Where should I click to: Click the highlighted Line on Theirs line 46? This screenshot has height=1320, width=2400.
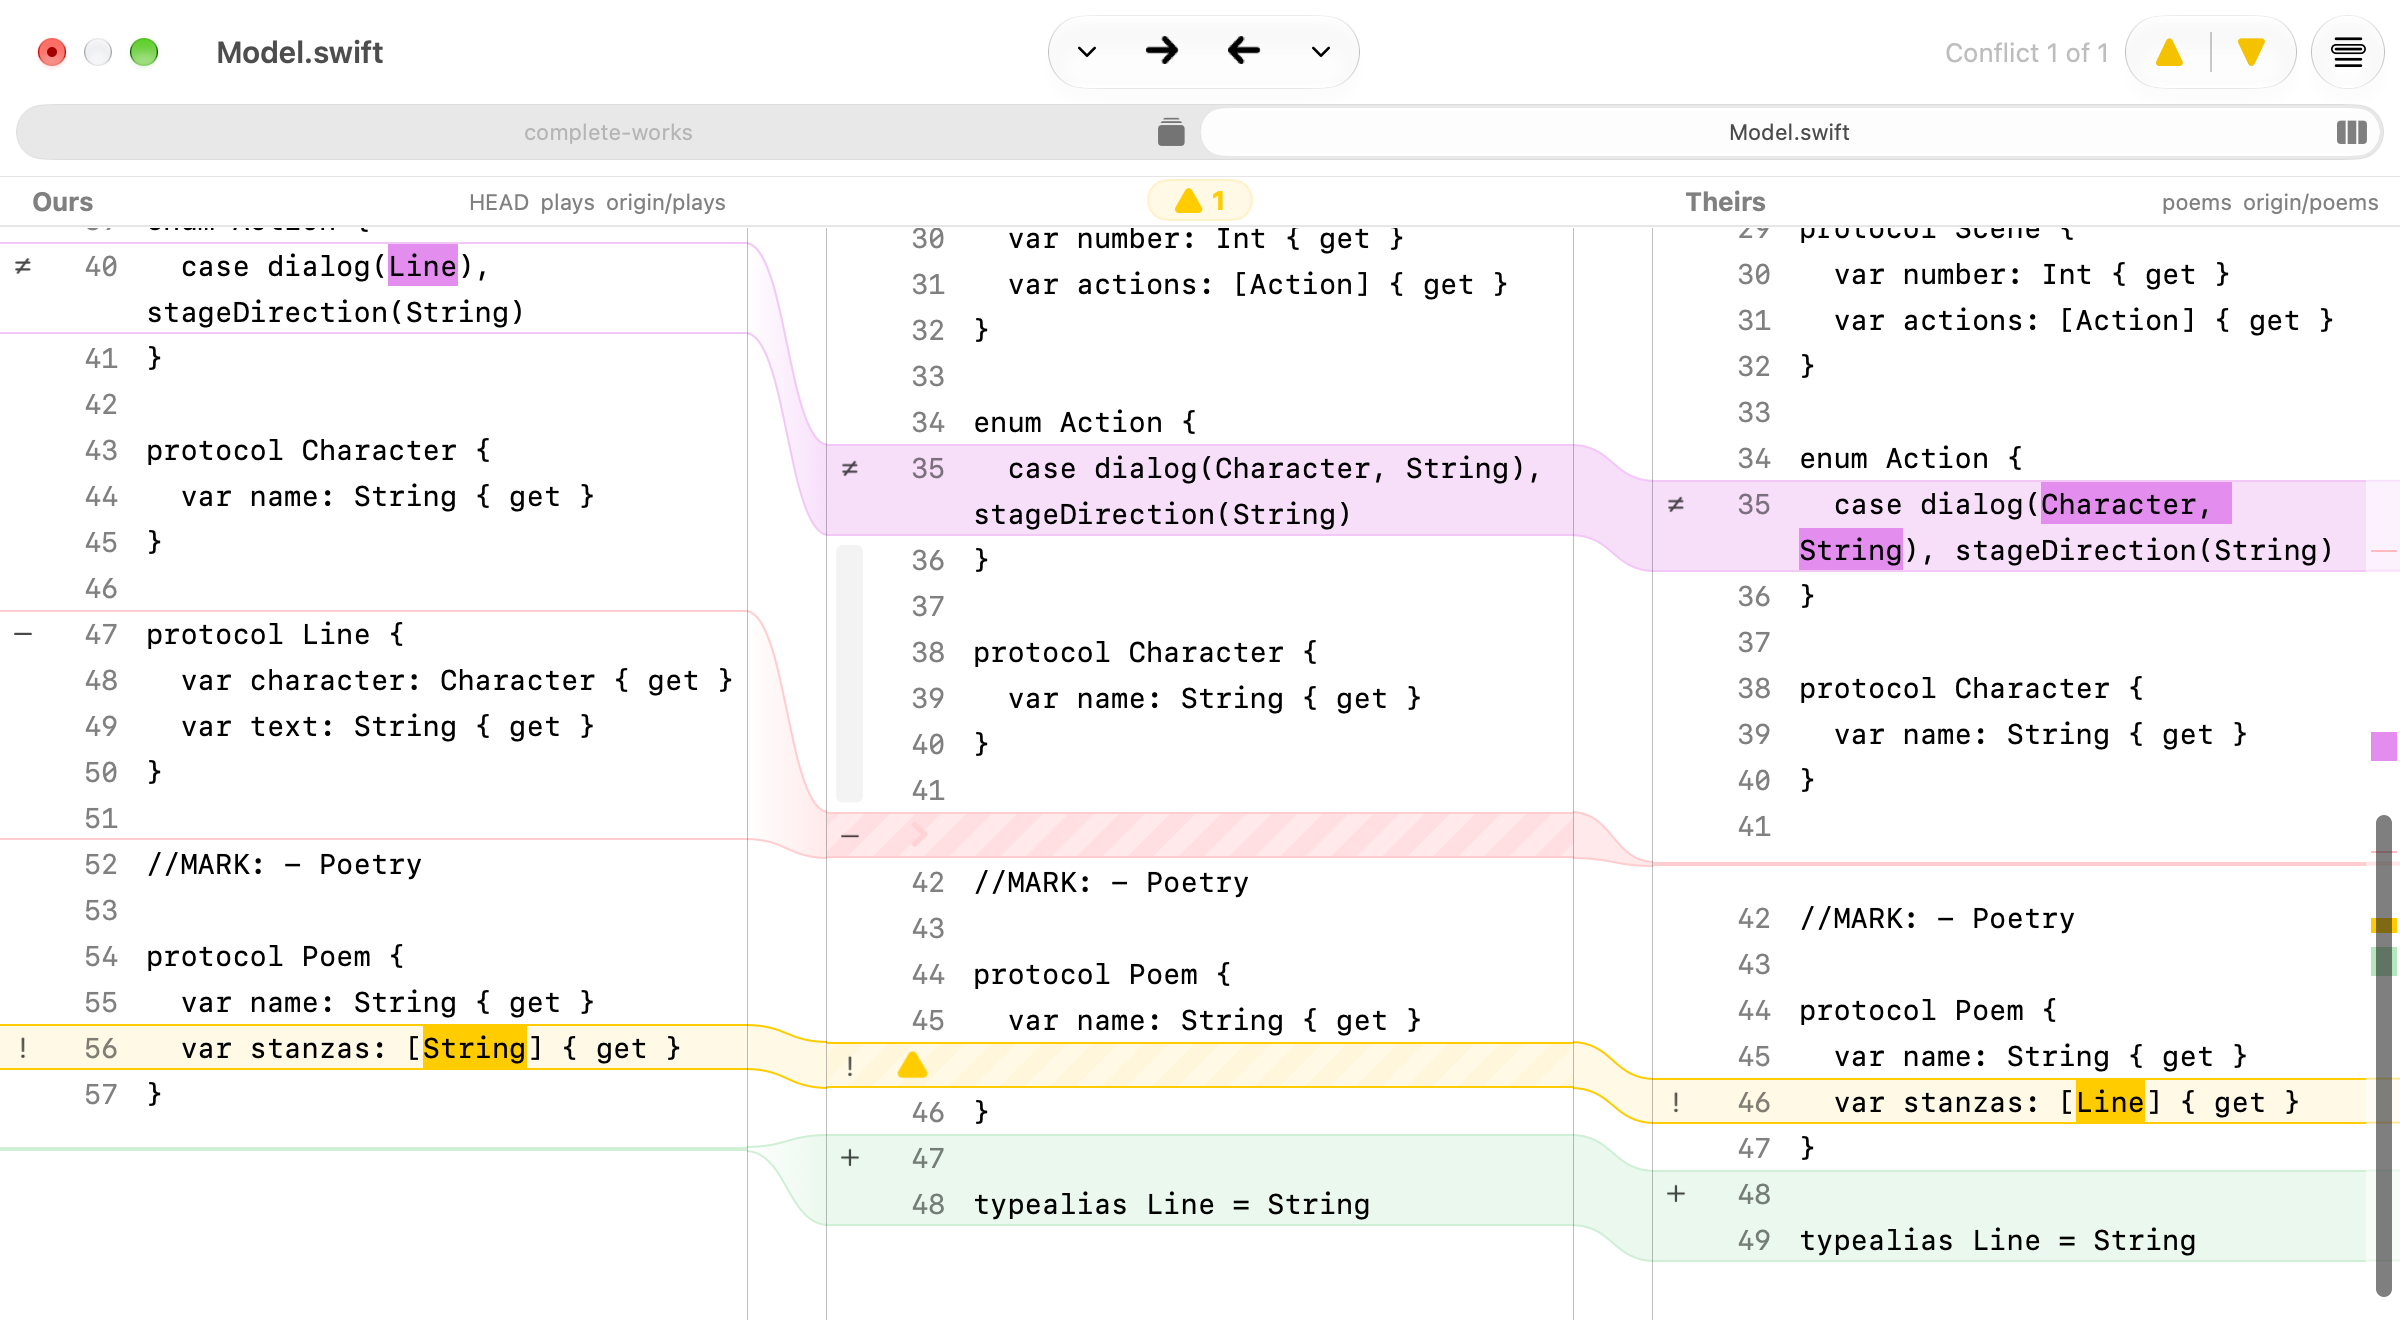[x=2110, y=1102]
